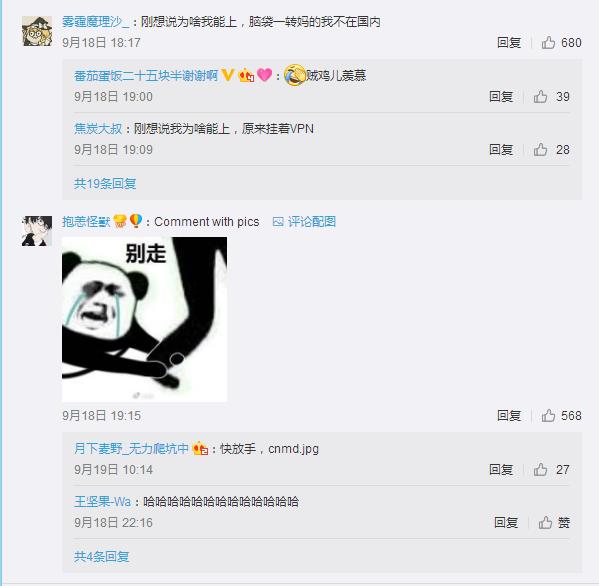The image size is (599, 586).
Task: Reply to 王坚果-Wa's comment
Action: pyautogui.click(x=506, y=523)
